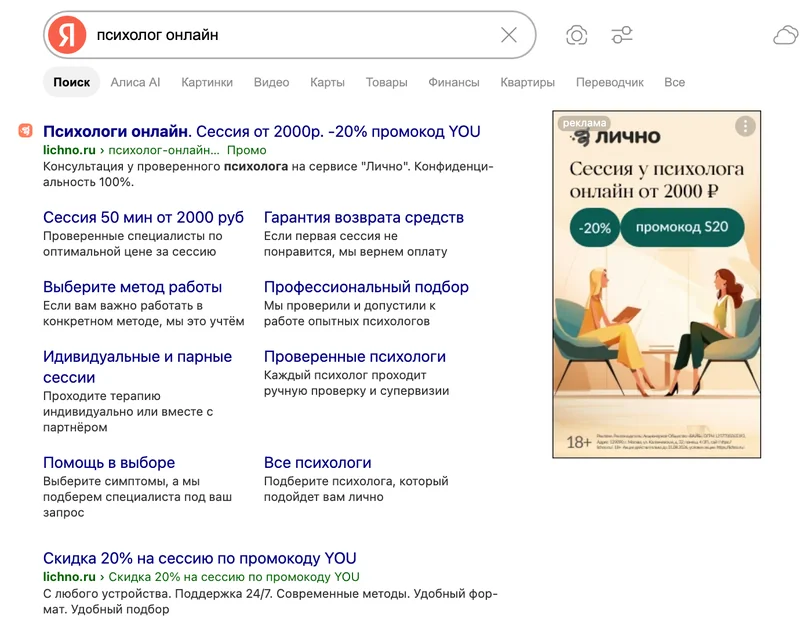Viewport: 800px width, 632px height.
Task: Switch to the Видео tab
Action: (x=271, y=82)
